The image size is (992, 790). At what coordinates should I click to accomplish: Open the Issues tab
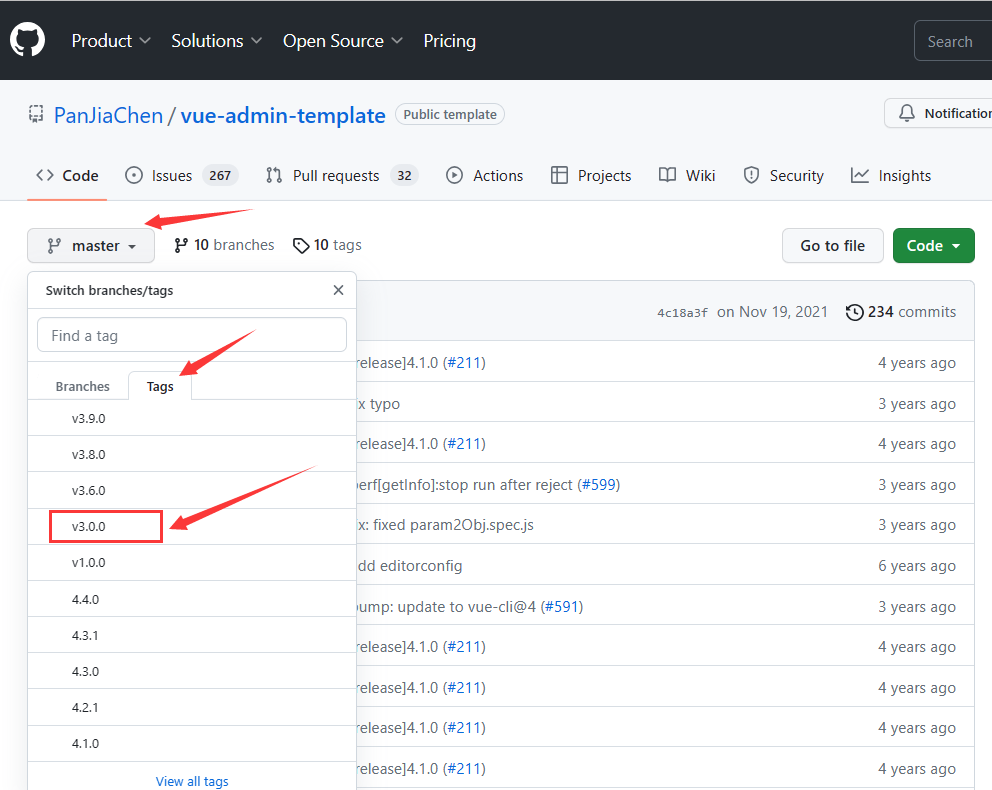coord(182,175)
